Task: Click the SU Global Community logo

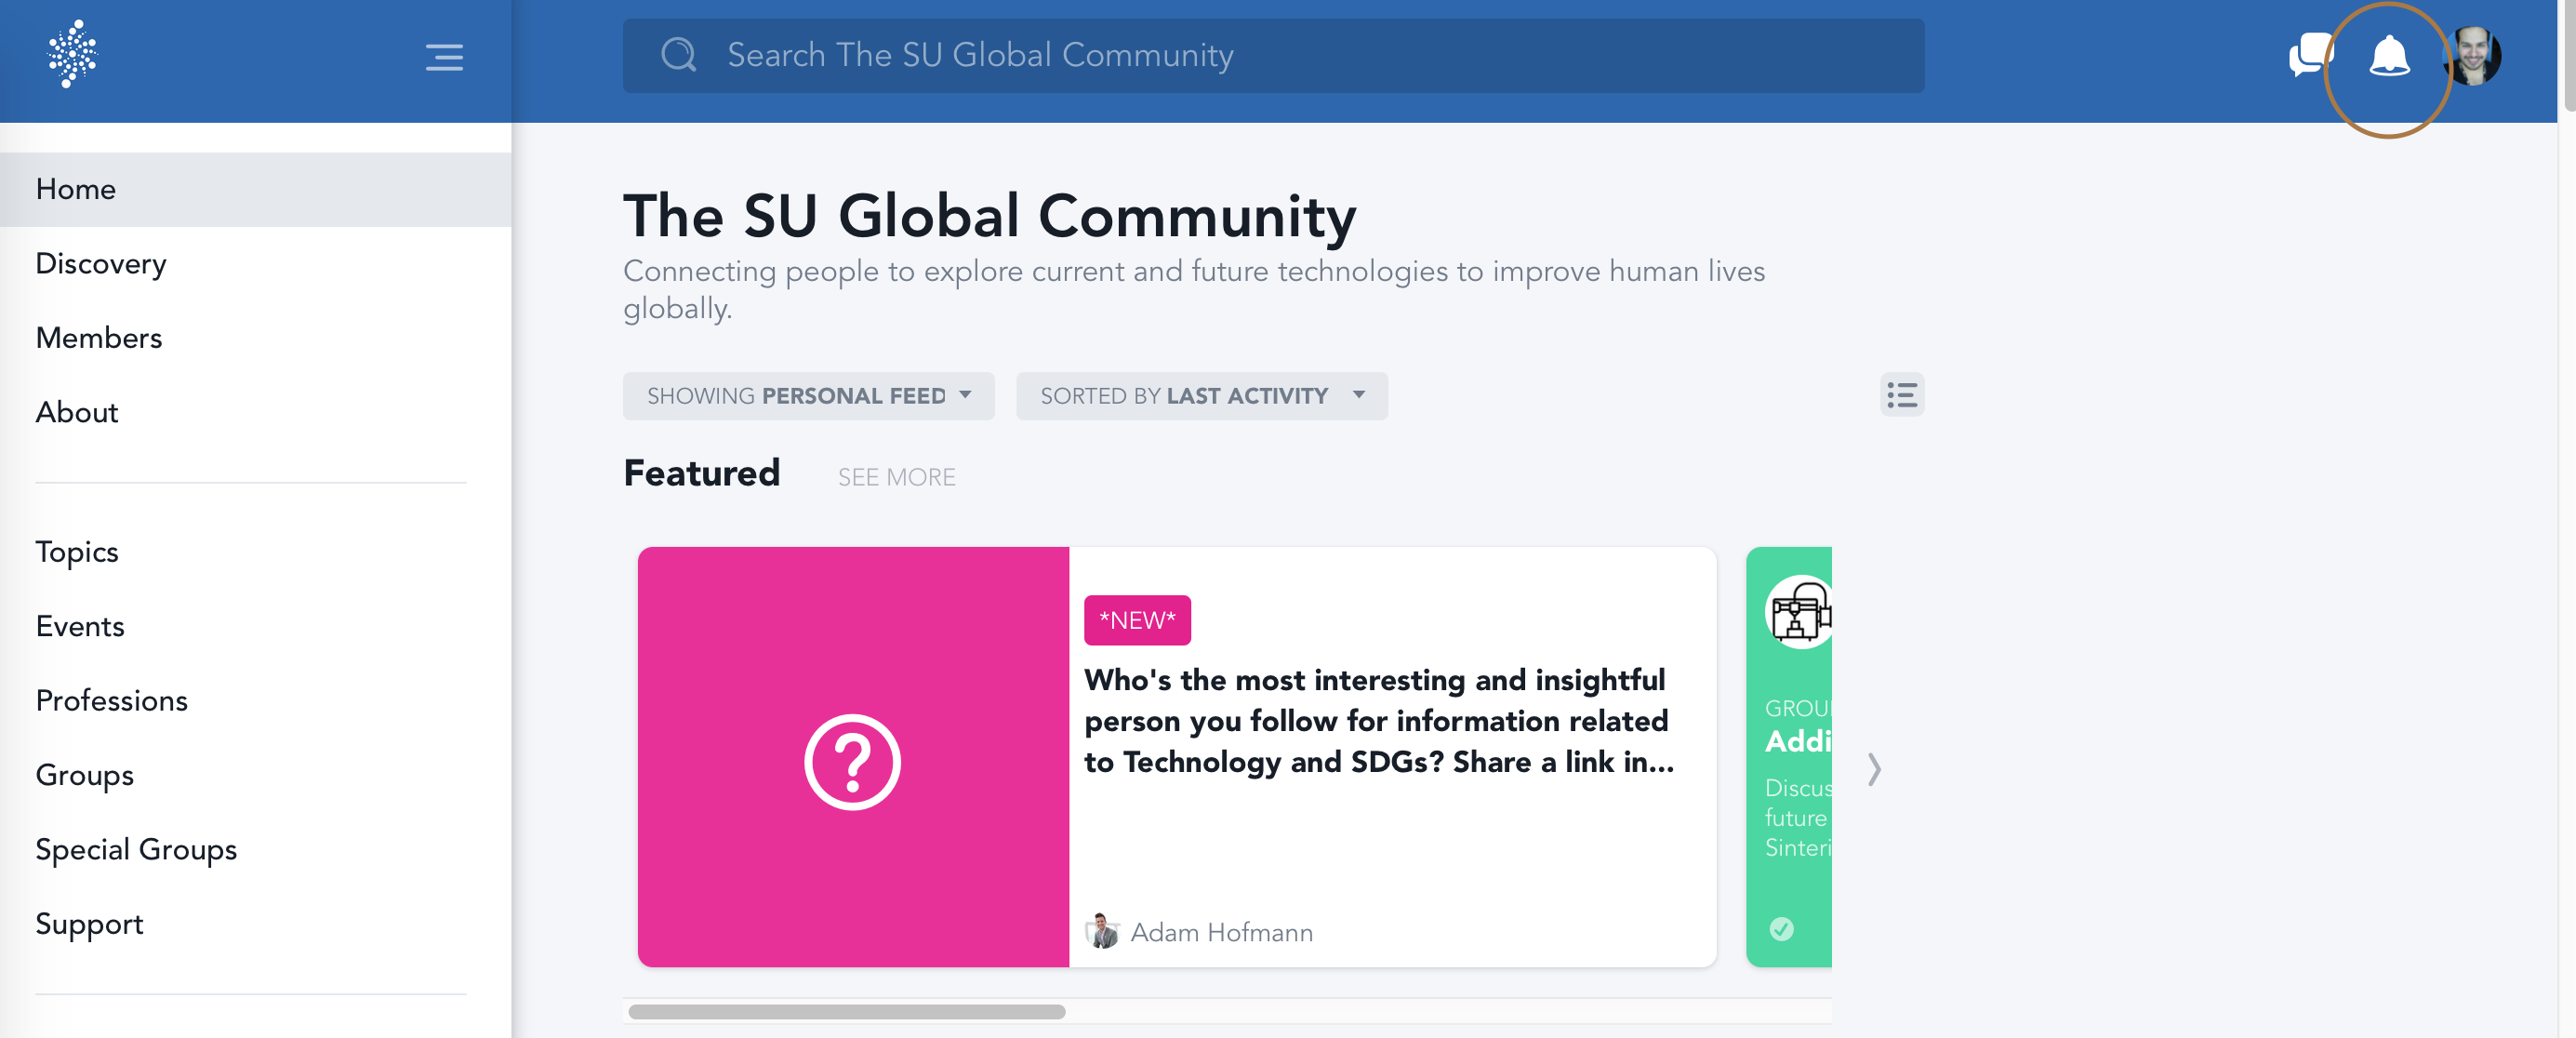Action: click(x=72, y=55)
